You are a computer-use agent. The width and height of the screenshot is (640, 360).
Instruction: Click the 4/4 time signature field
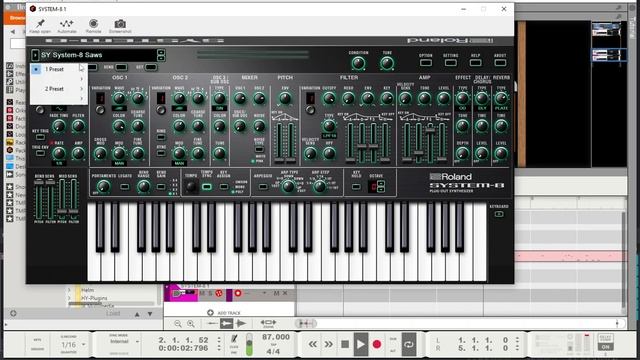(273, 351)
